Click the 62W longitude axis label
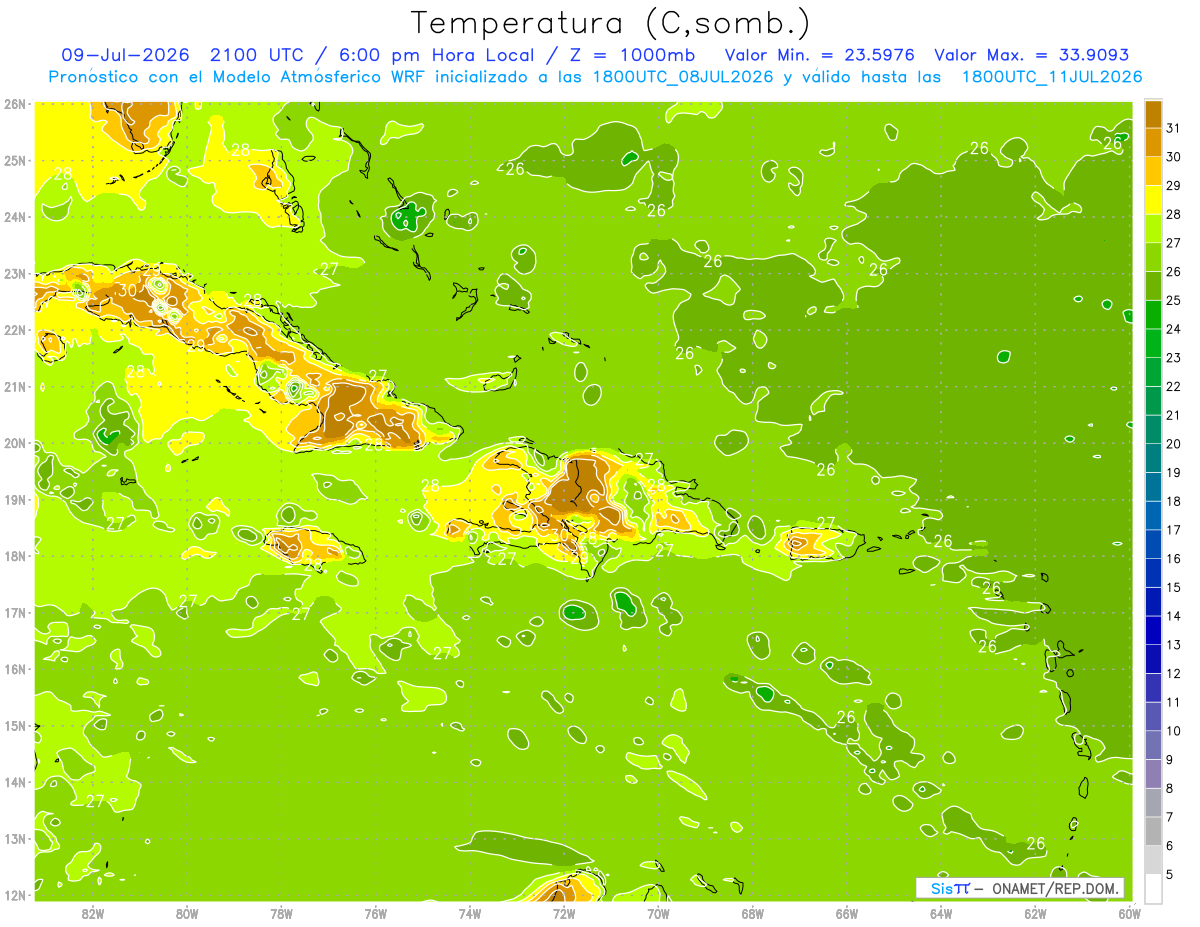This screenshot has width=1200, height=927. (x=1035, y=913)
